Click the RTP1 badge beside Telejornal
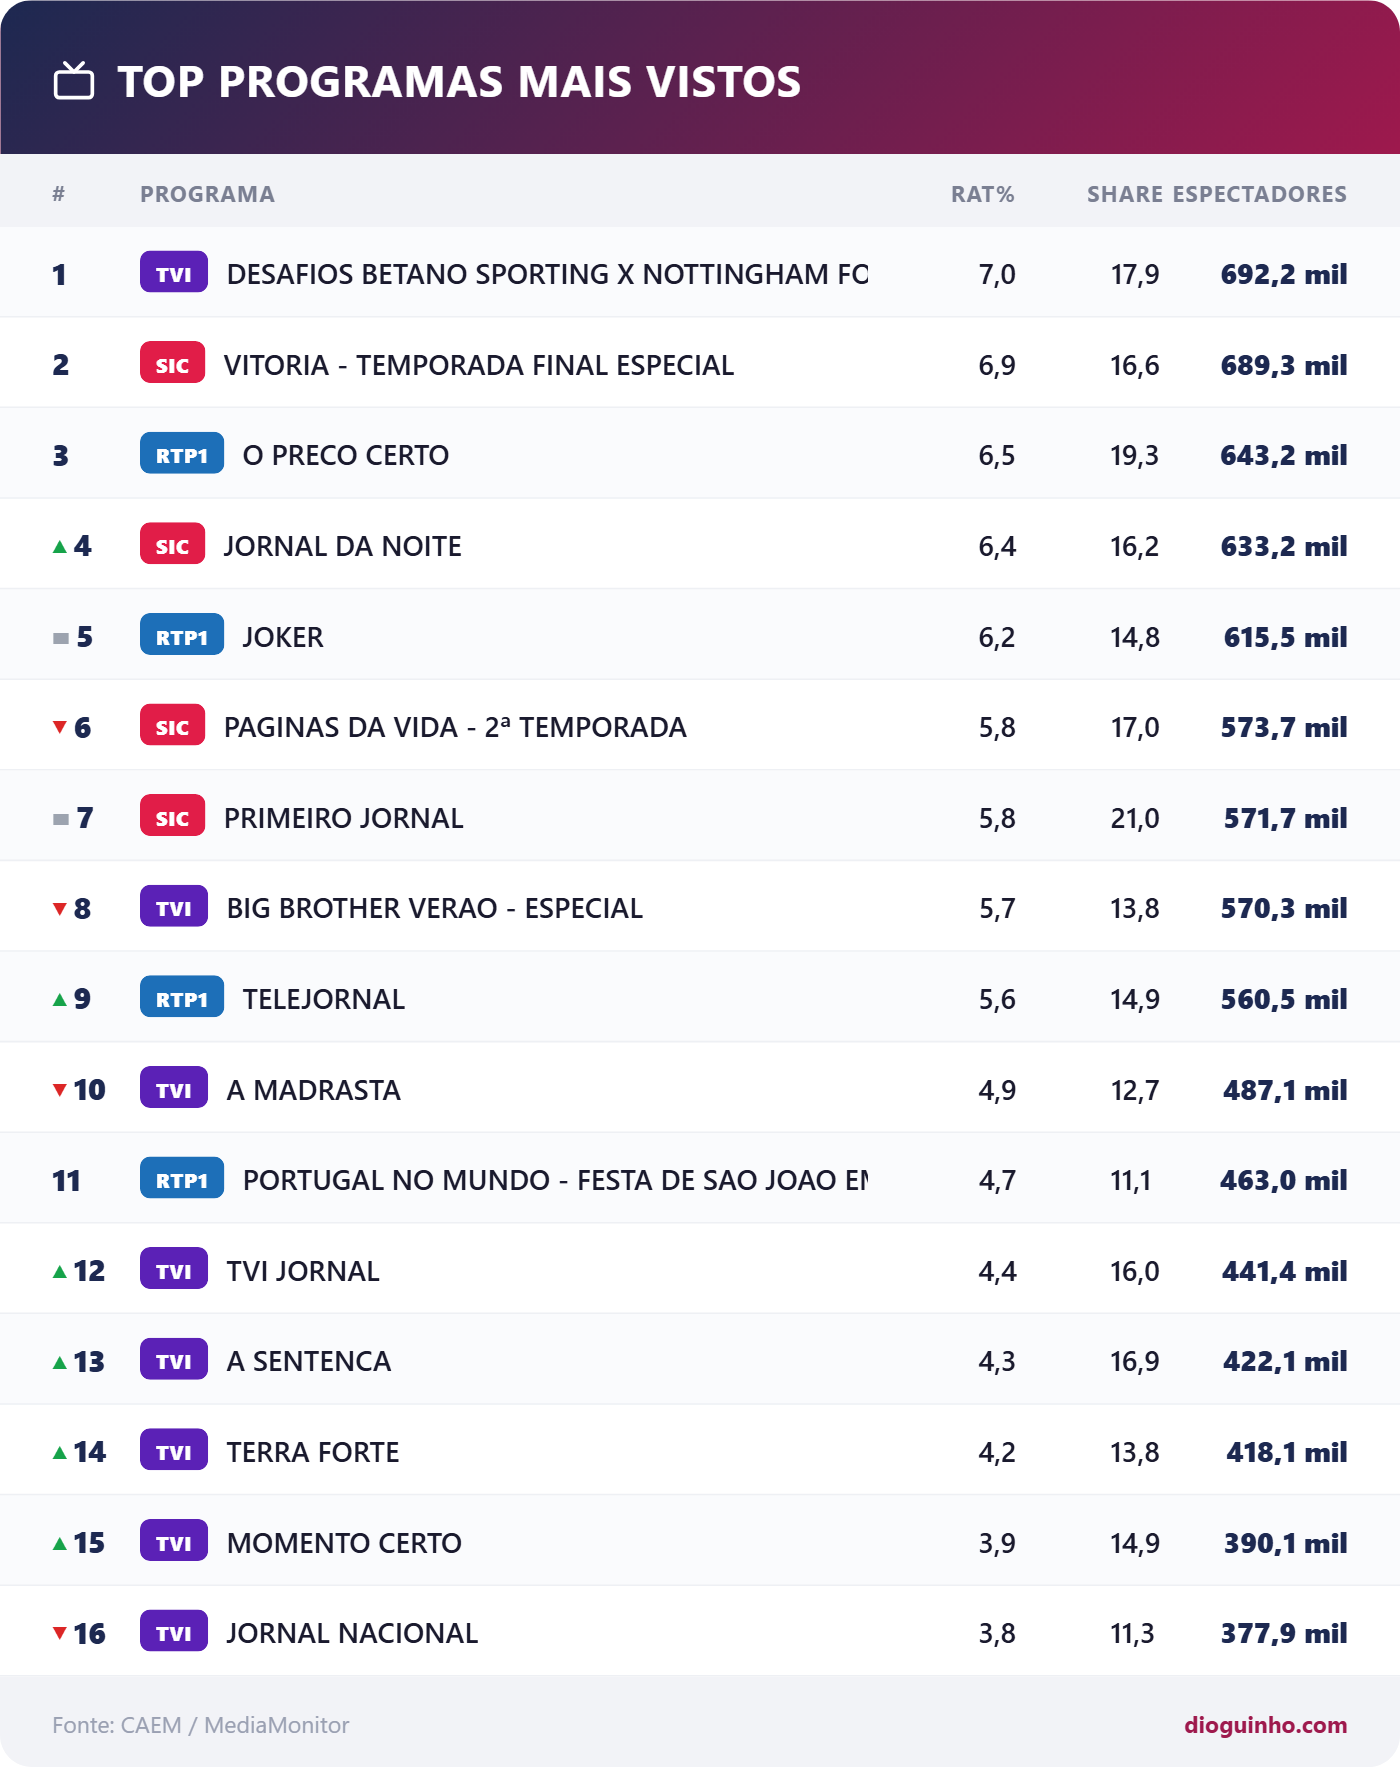Image resolution: width=1400 pixels, height=1768 pixels. (x=182, y=997)
